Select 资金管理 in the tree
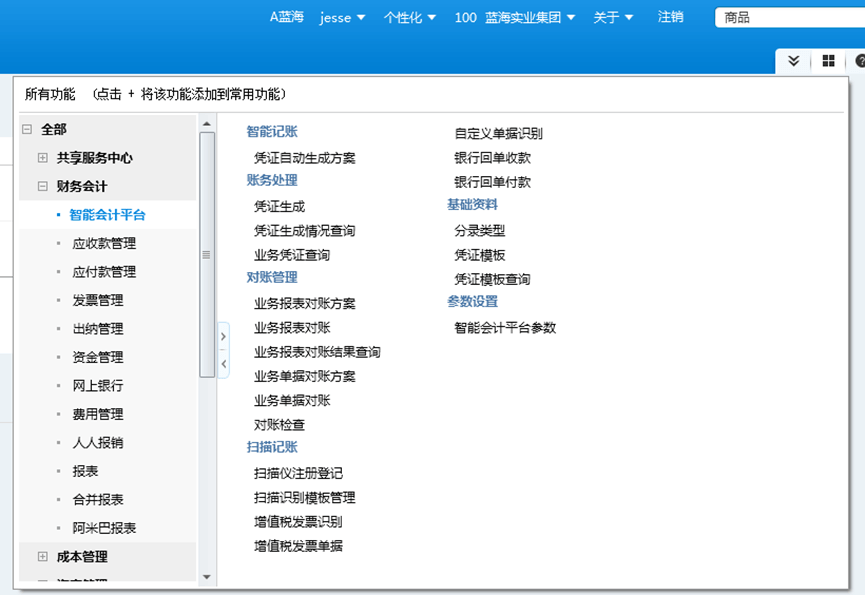This screenshot has width=865, height=595. click(x=98, y=357)
